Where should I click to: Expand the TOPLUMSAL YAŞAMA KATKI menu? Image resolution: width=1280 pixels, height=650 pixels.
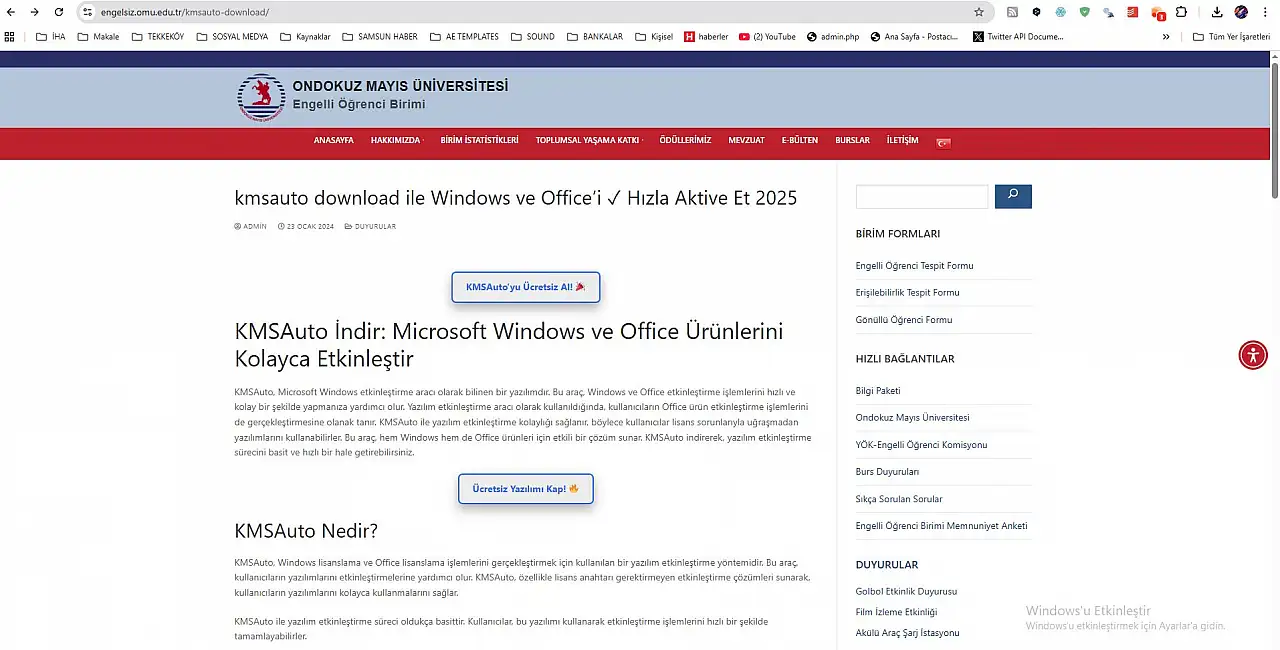pyautogui.click(x=588, y=141)
